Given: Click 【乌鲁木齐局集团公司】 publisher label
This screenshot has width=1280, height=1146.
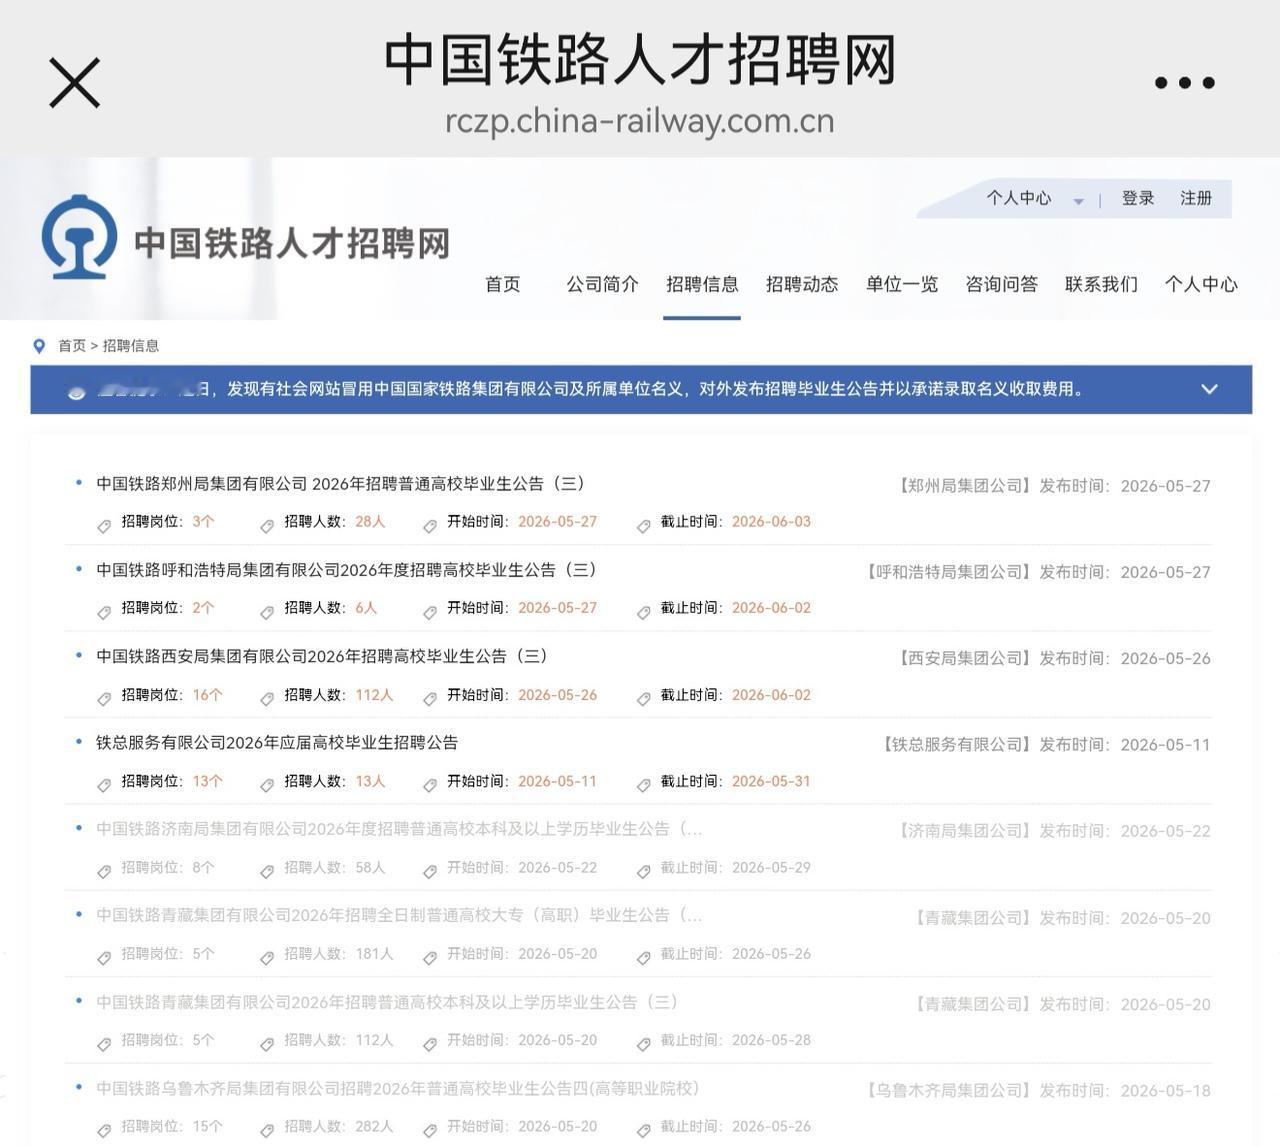Looking at the screenshot, I should [x=948, y=1090].
